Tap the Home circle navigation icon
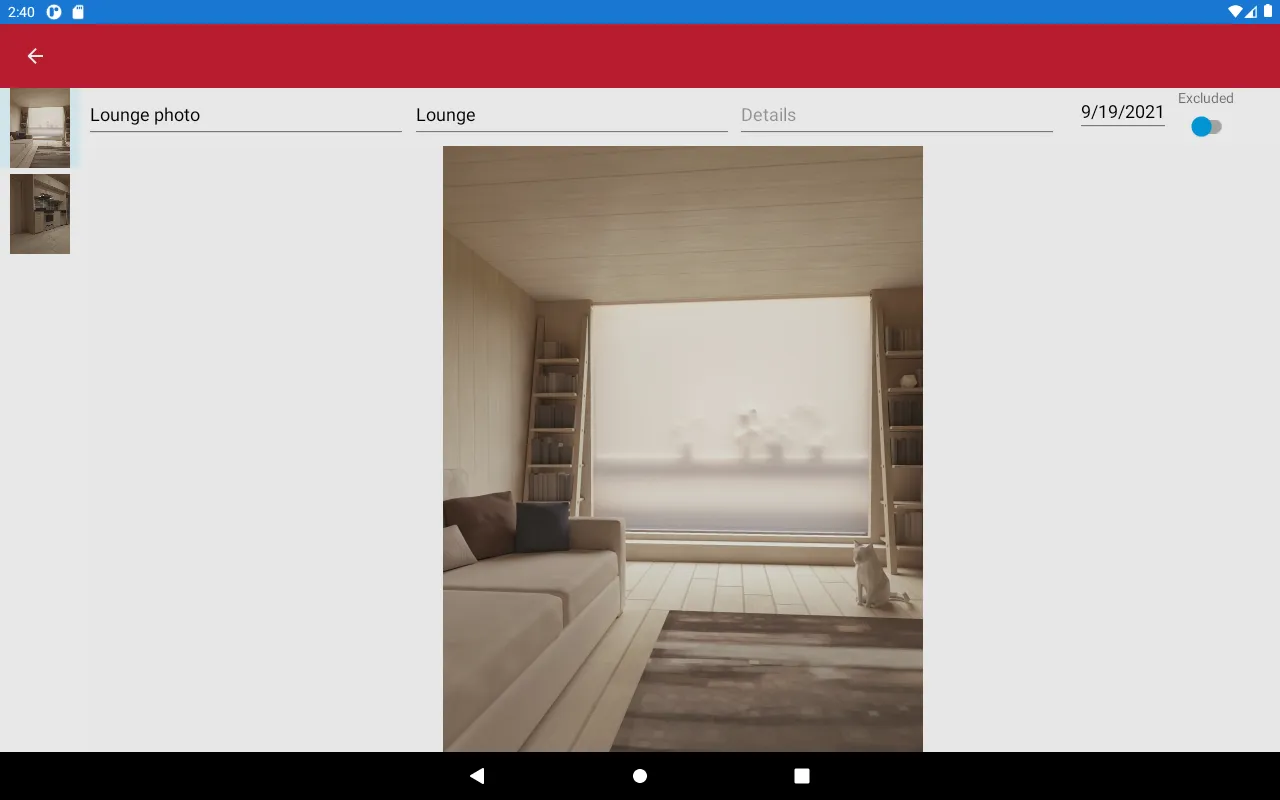 (639, 775)
